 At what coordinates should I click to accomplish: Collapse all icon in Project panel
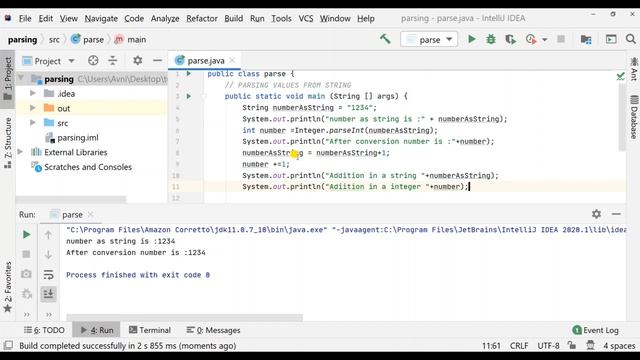coord(113,61)
